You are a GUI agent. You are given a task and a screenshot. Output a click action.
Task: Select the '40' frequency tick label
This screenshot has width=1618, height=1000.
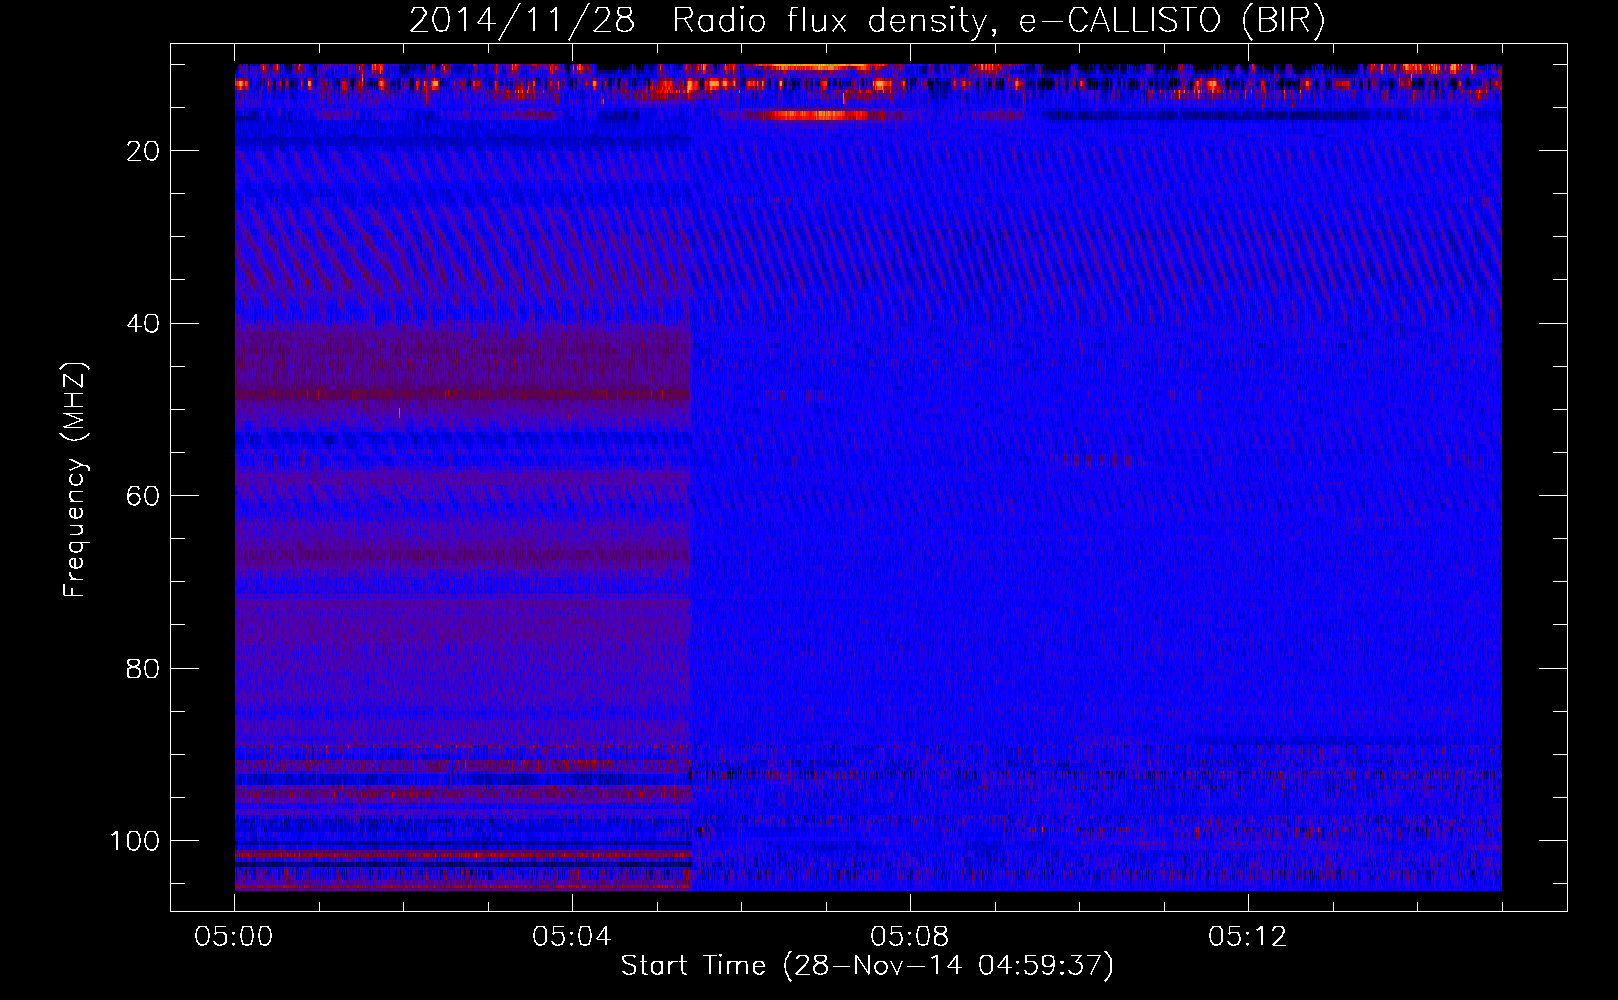pos(144,324)
